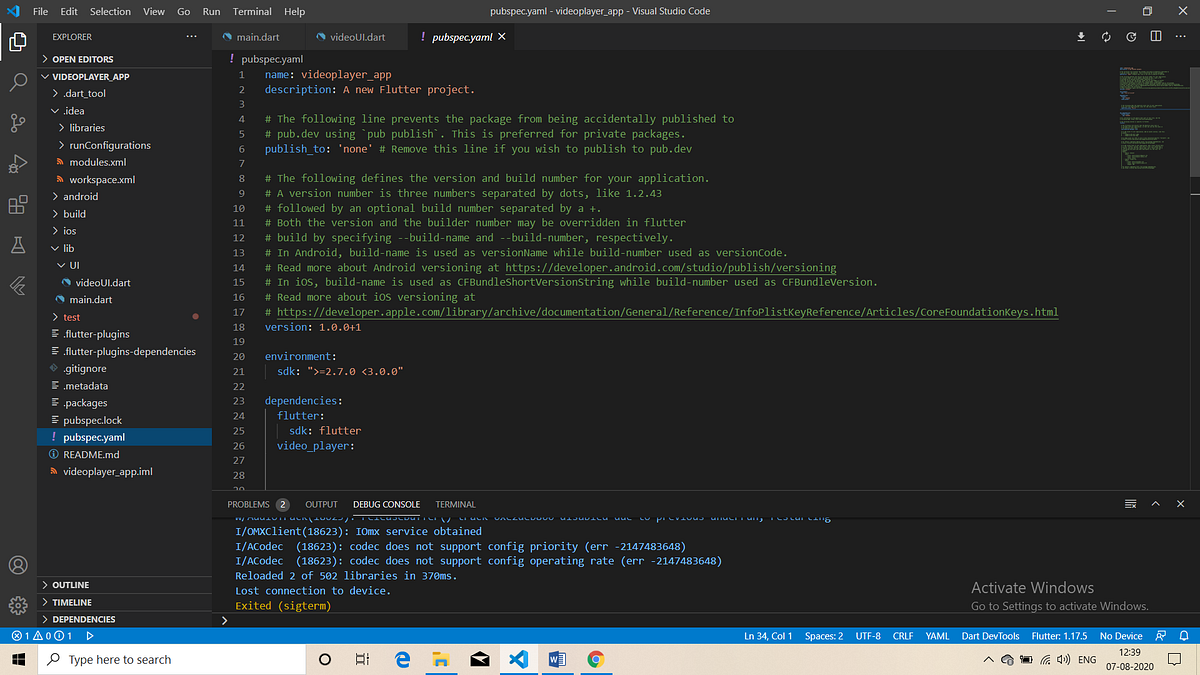
Task: Click No Device selector in status bar
Action: [1121, 636]
